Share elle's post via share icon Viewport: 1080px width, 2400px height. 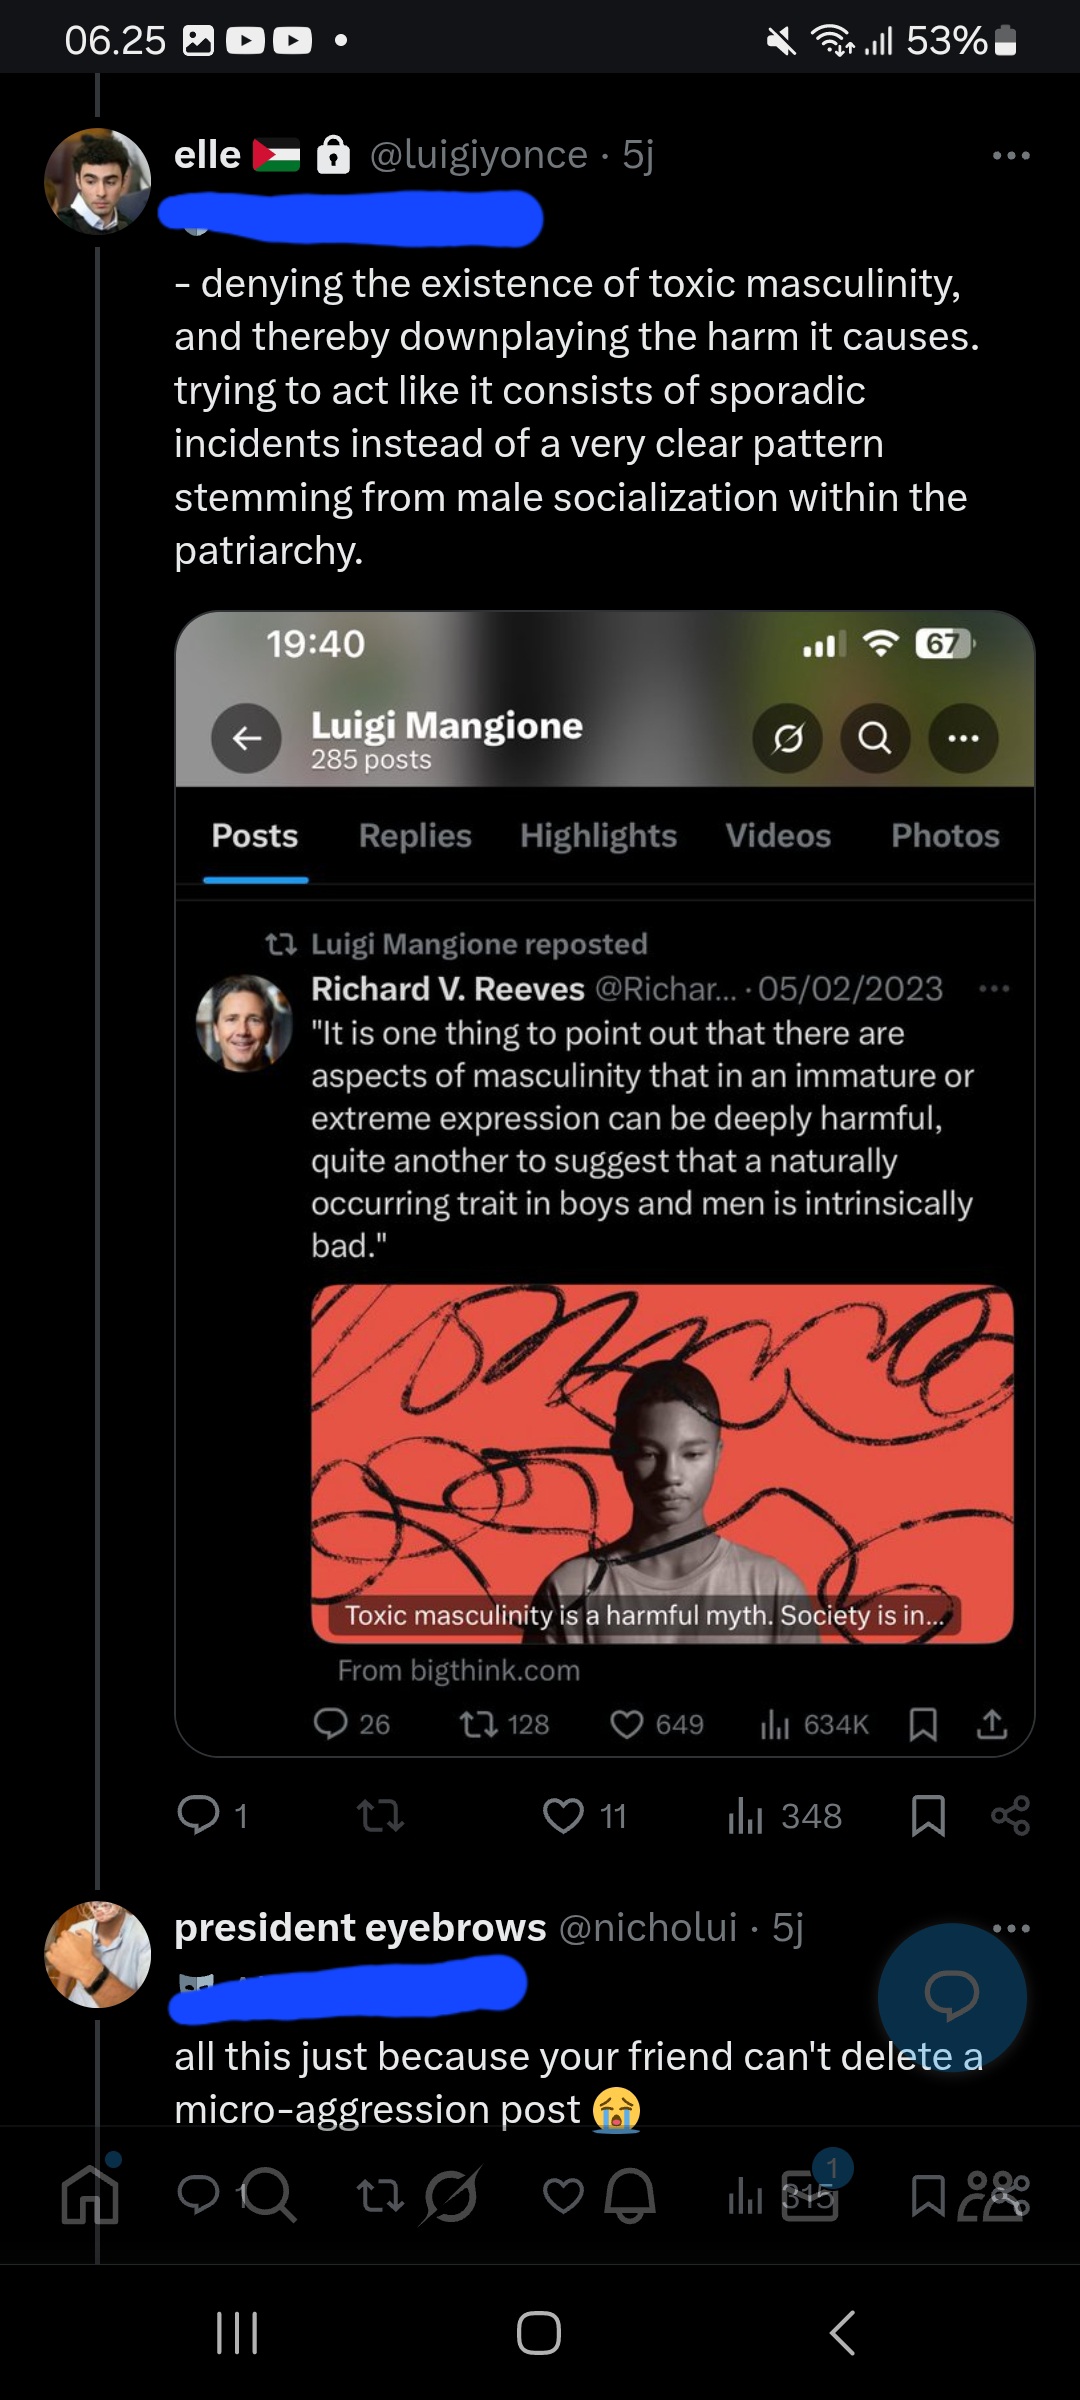pos(1010,1815)
